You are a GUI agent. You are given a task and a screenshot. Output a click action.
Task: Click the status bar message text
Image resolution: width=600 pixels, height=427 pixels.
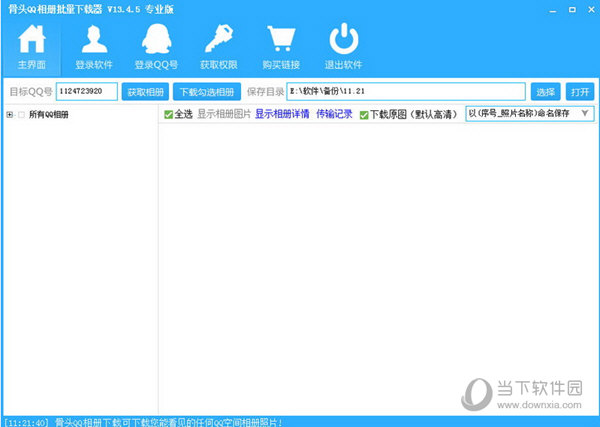168,423
